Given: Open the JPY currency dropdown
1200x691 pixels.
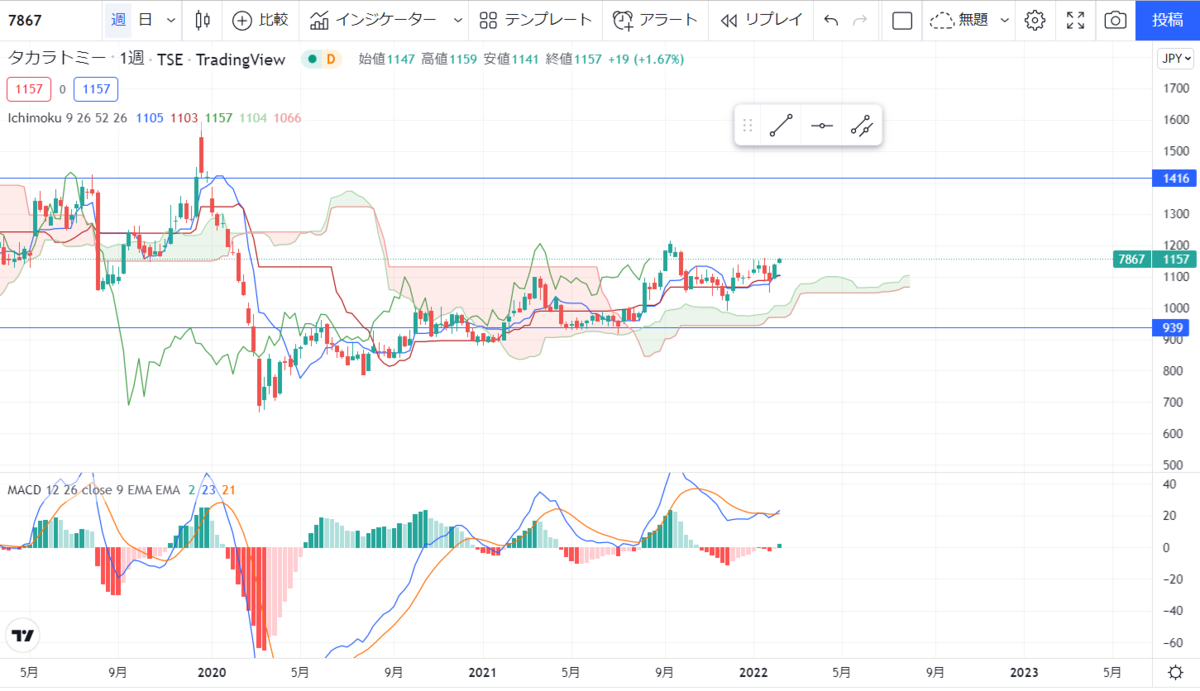Looking at the screenshot, I should point(1176,59).
